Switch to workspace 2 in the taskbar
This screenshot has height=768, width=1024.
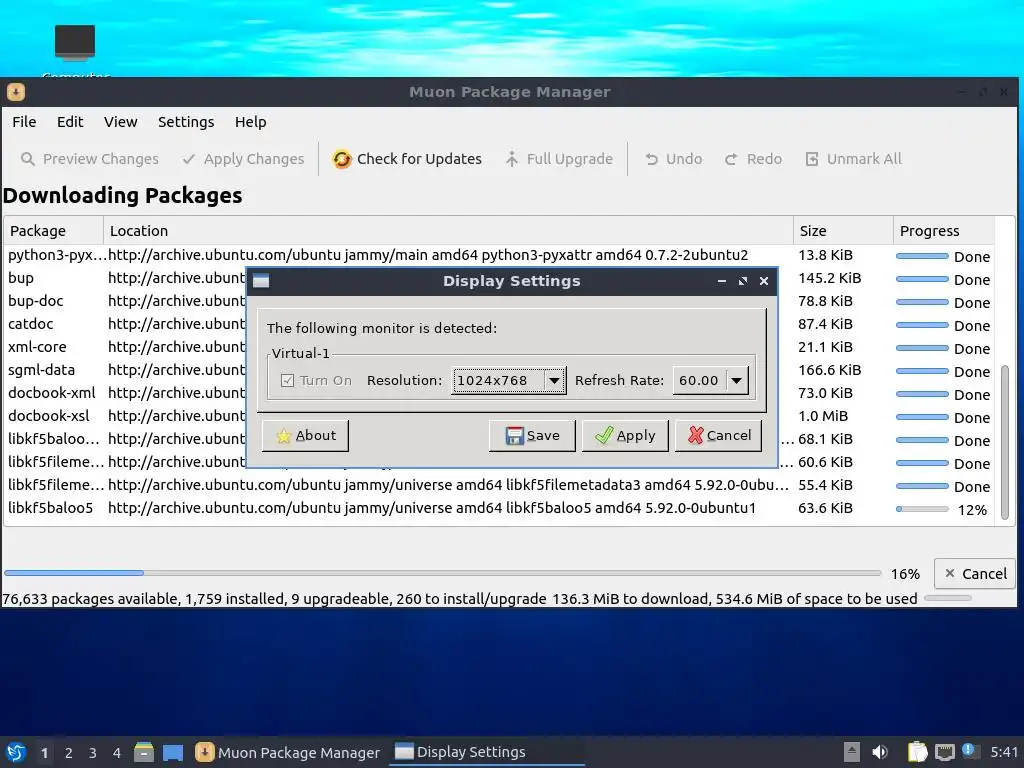pos(69,753)
